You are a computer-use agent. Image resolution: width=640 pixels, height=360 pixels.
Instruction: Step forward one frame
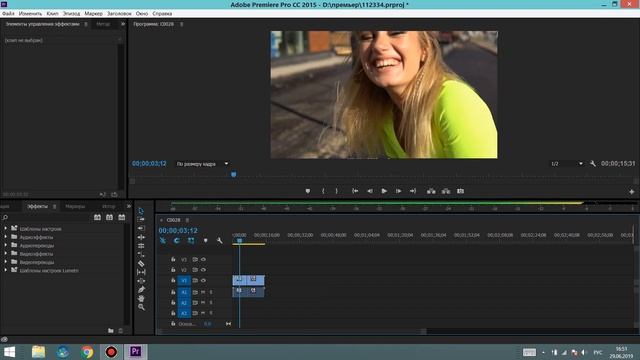tap(398, 191)
